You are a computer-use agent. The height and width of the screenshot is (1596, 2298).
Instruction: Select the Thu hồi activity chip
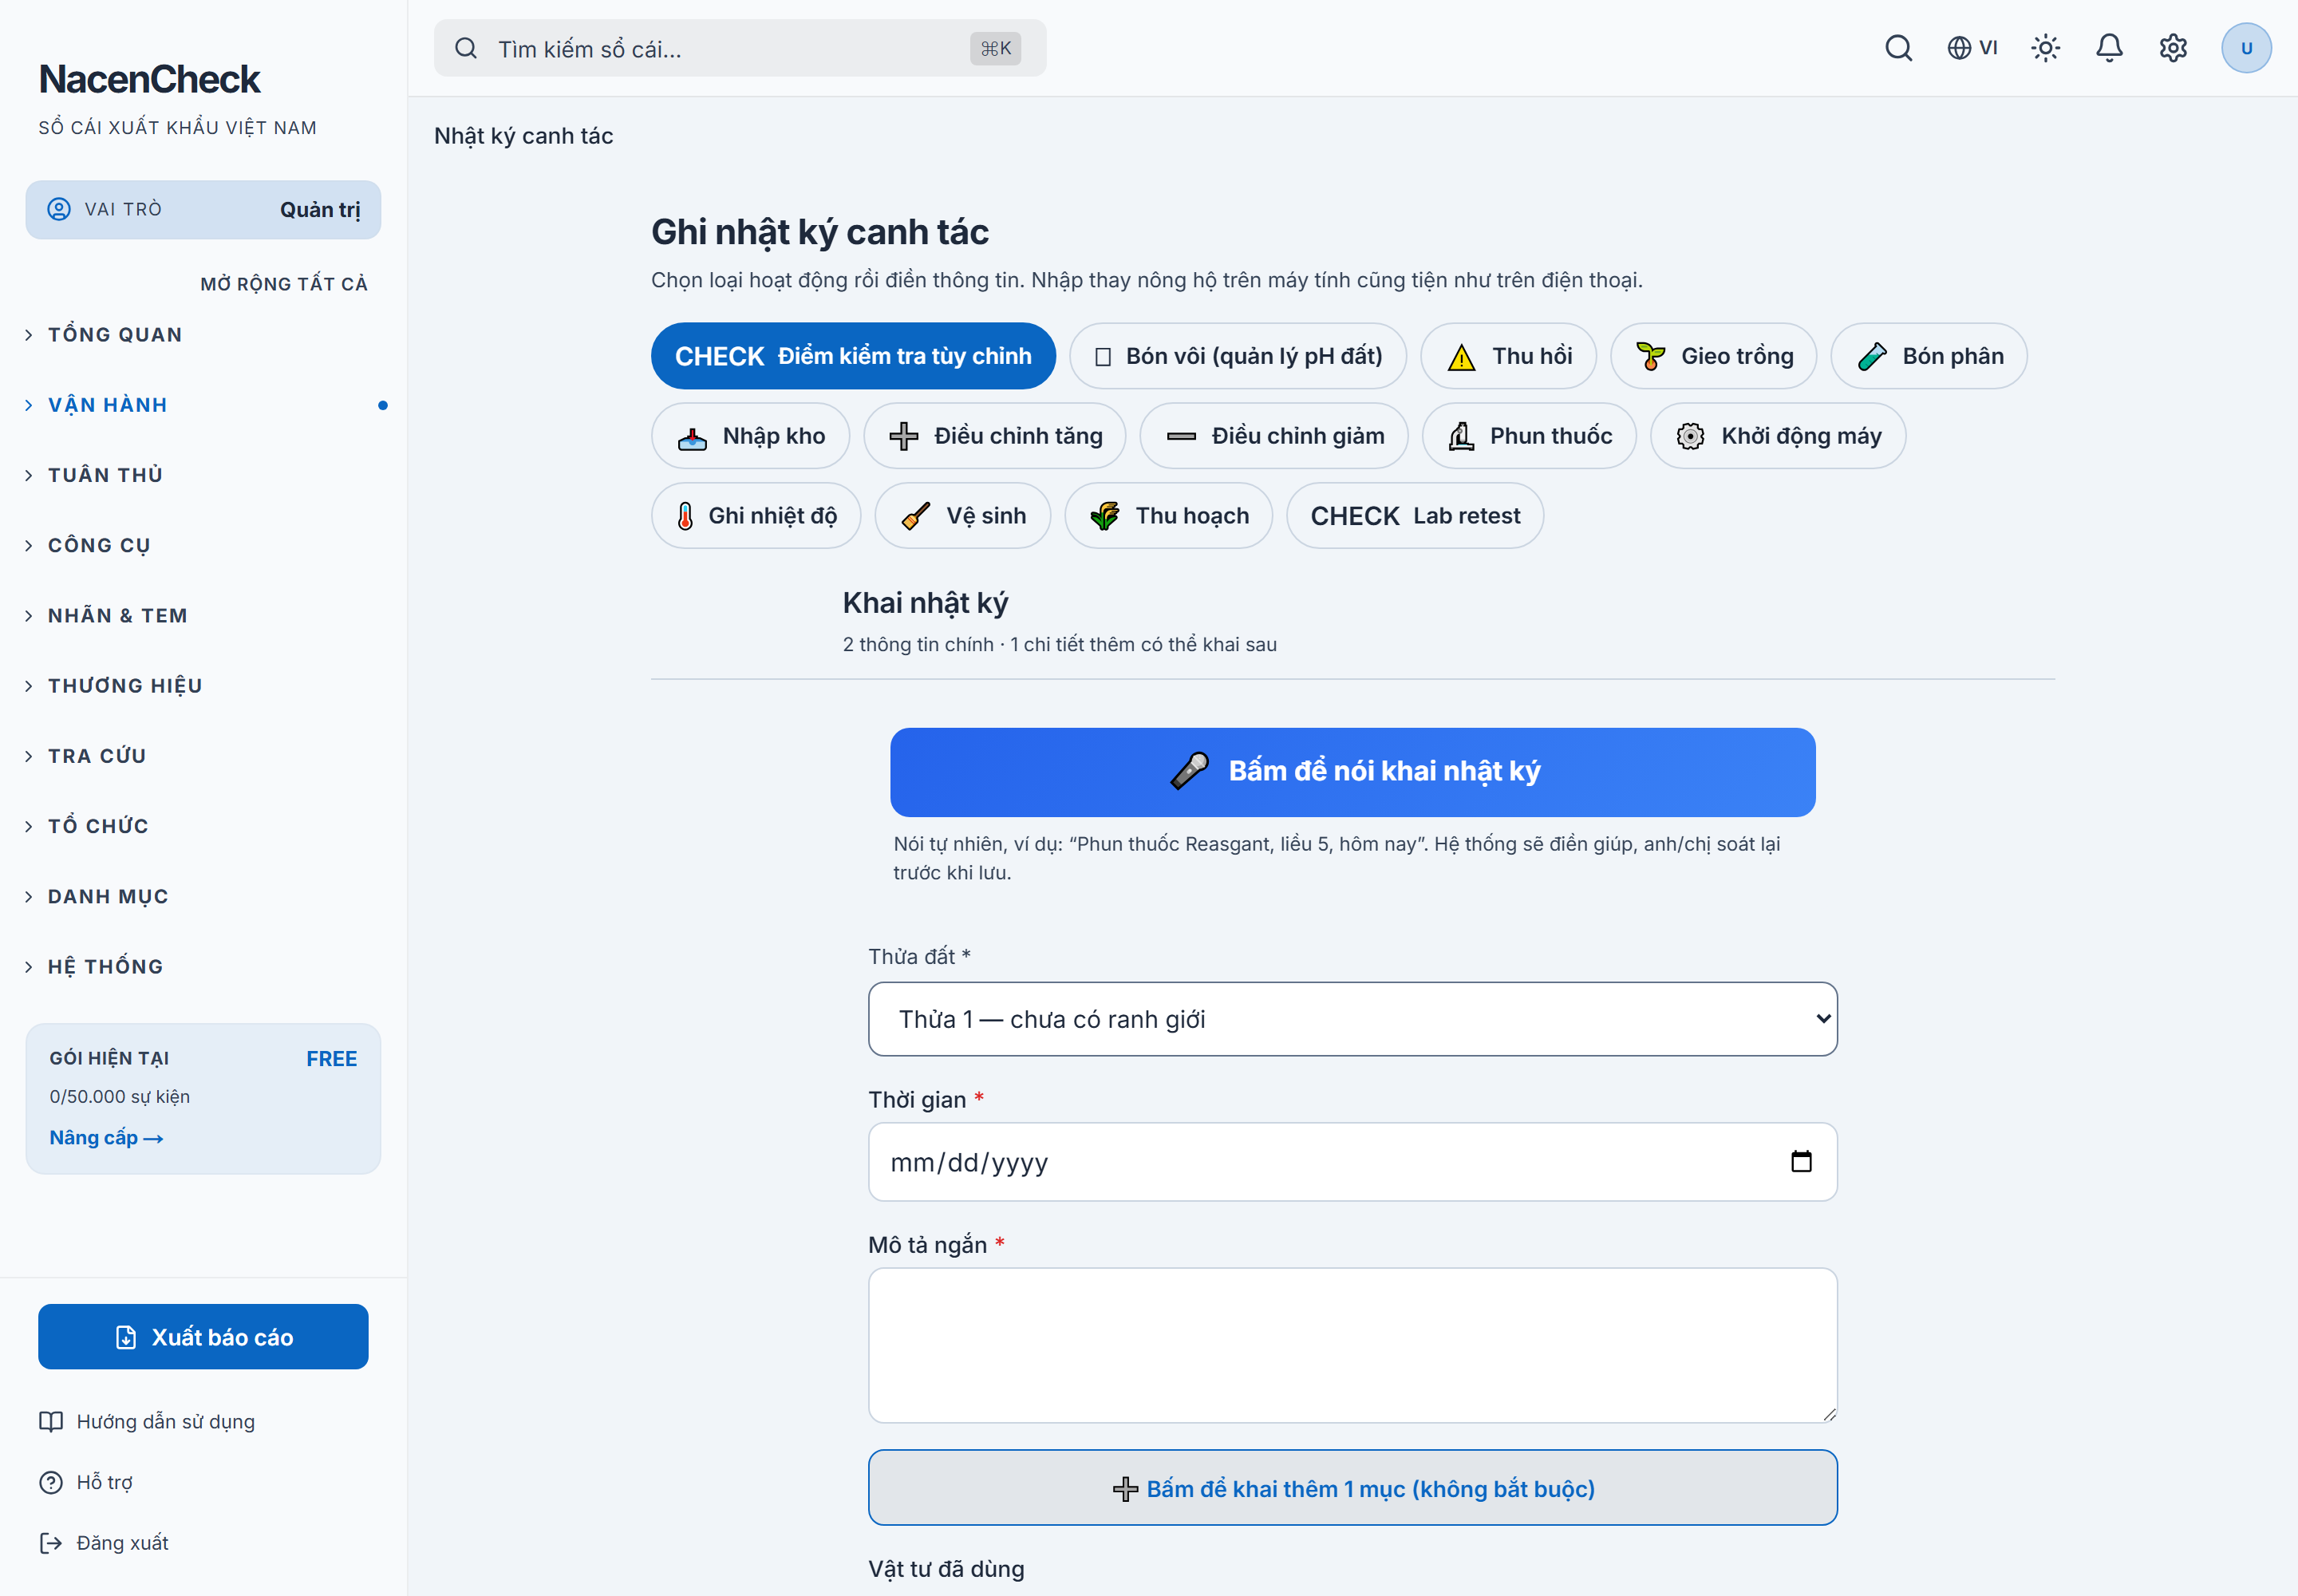click(x=1508, y=356)
